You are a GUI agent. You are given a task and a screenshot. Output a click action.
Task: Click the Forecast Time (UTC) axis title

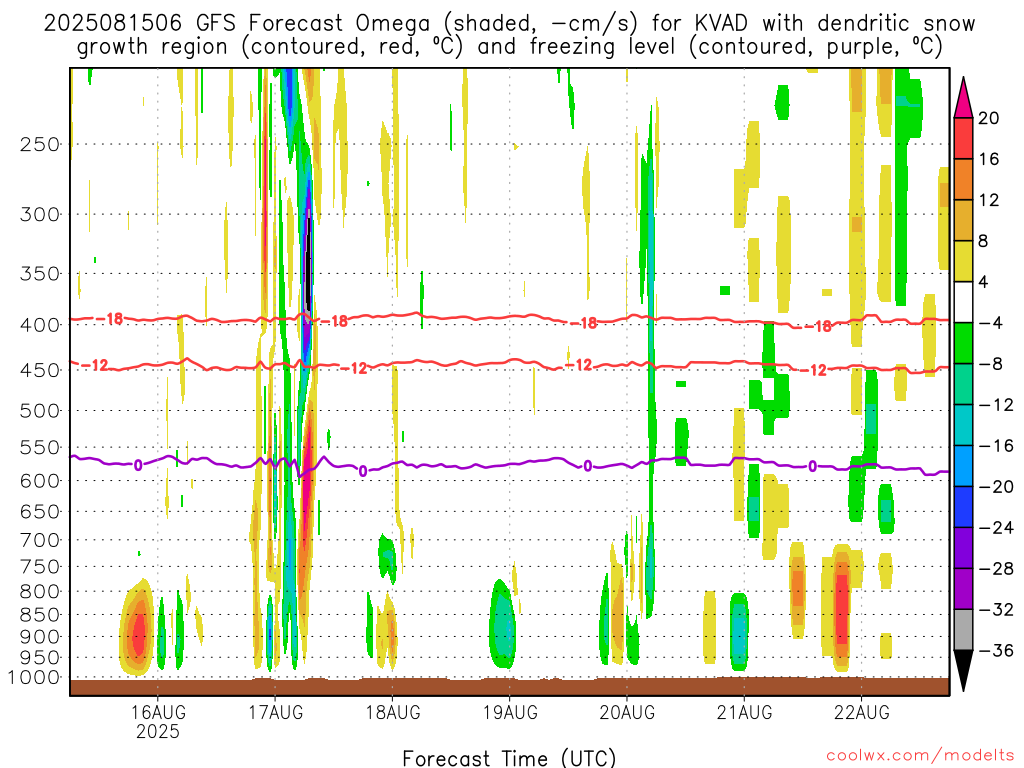(x=509, y=758)
